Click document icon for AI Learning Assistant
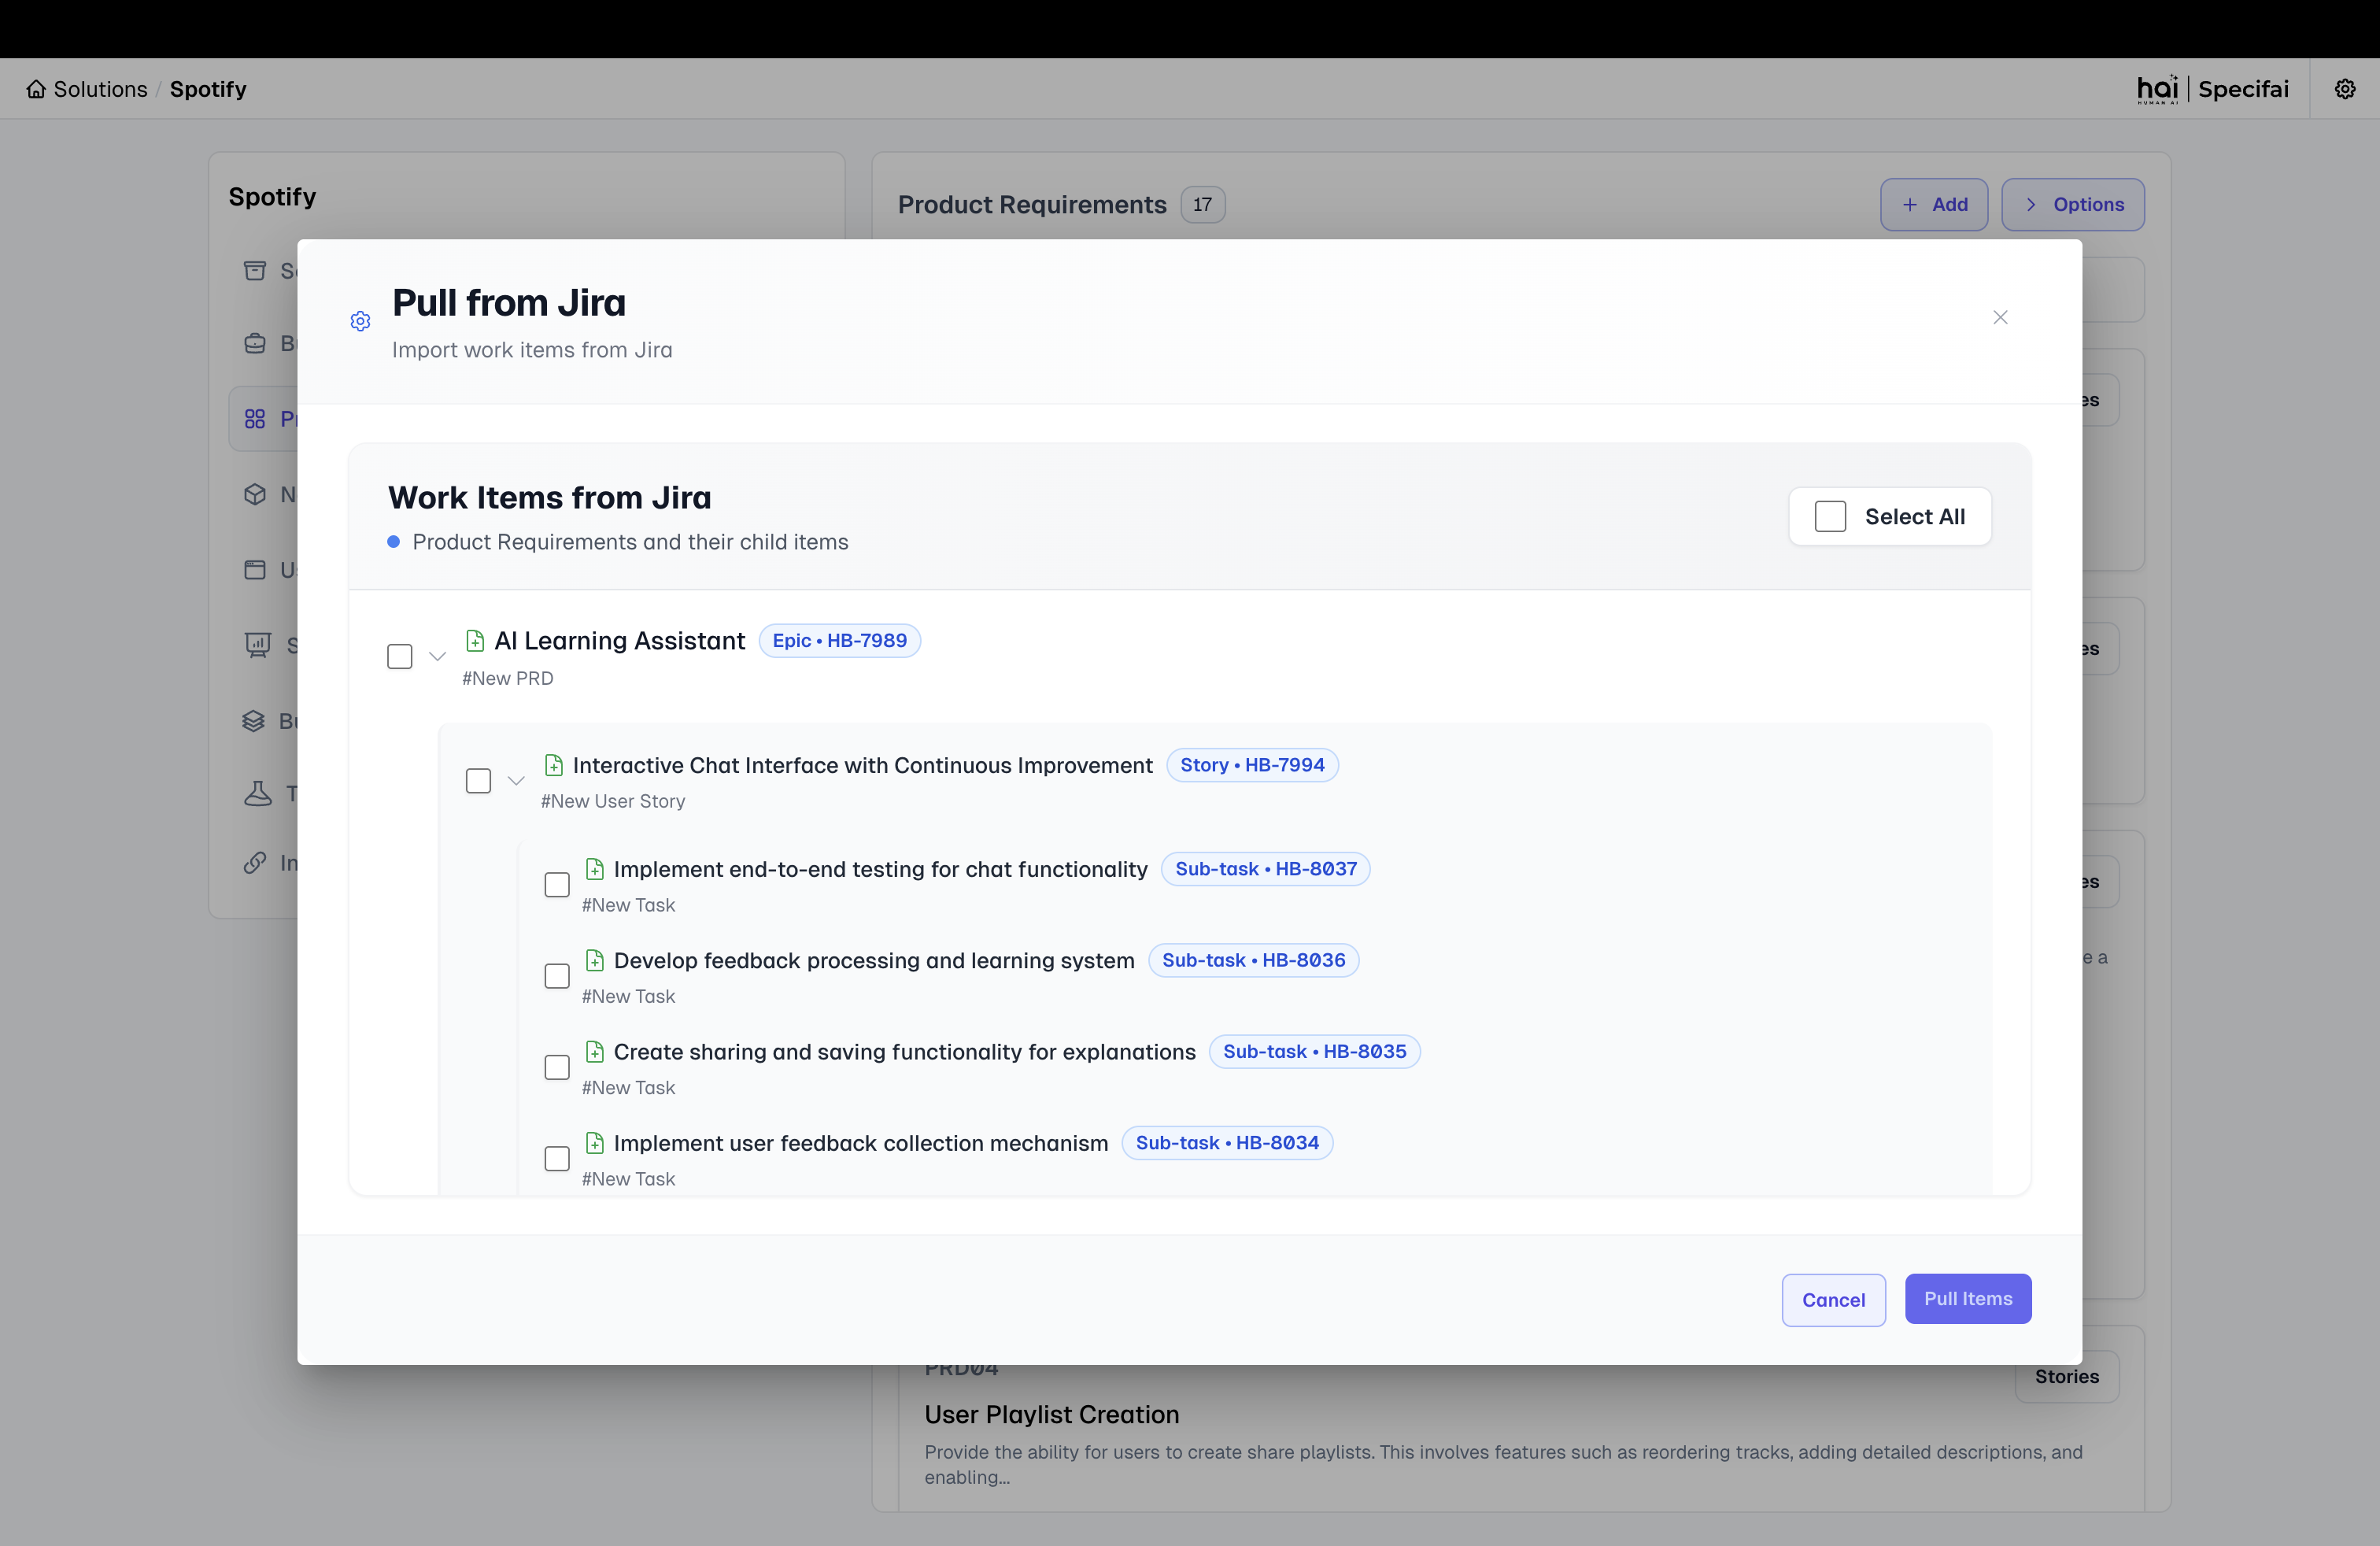Image resolution: width=2380 pixels, height=1546 pixels. tap(475, 640)
